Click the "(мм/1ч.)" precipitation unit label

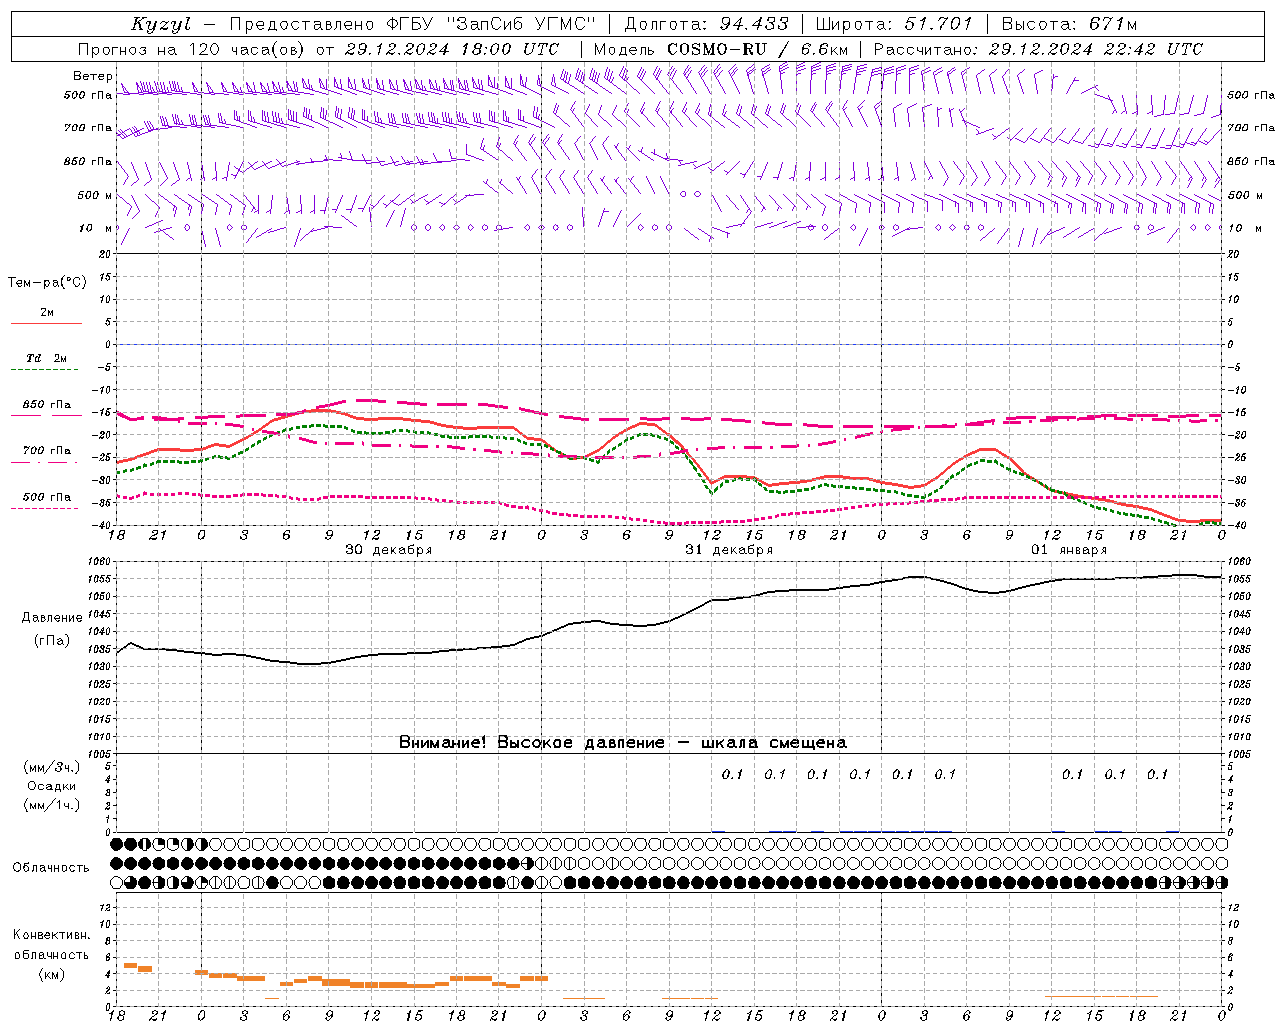coord(52,805)
